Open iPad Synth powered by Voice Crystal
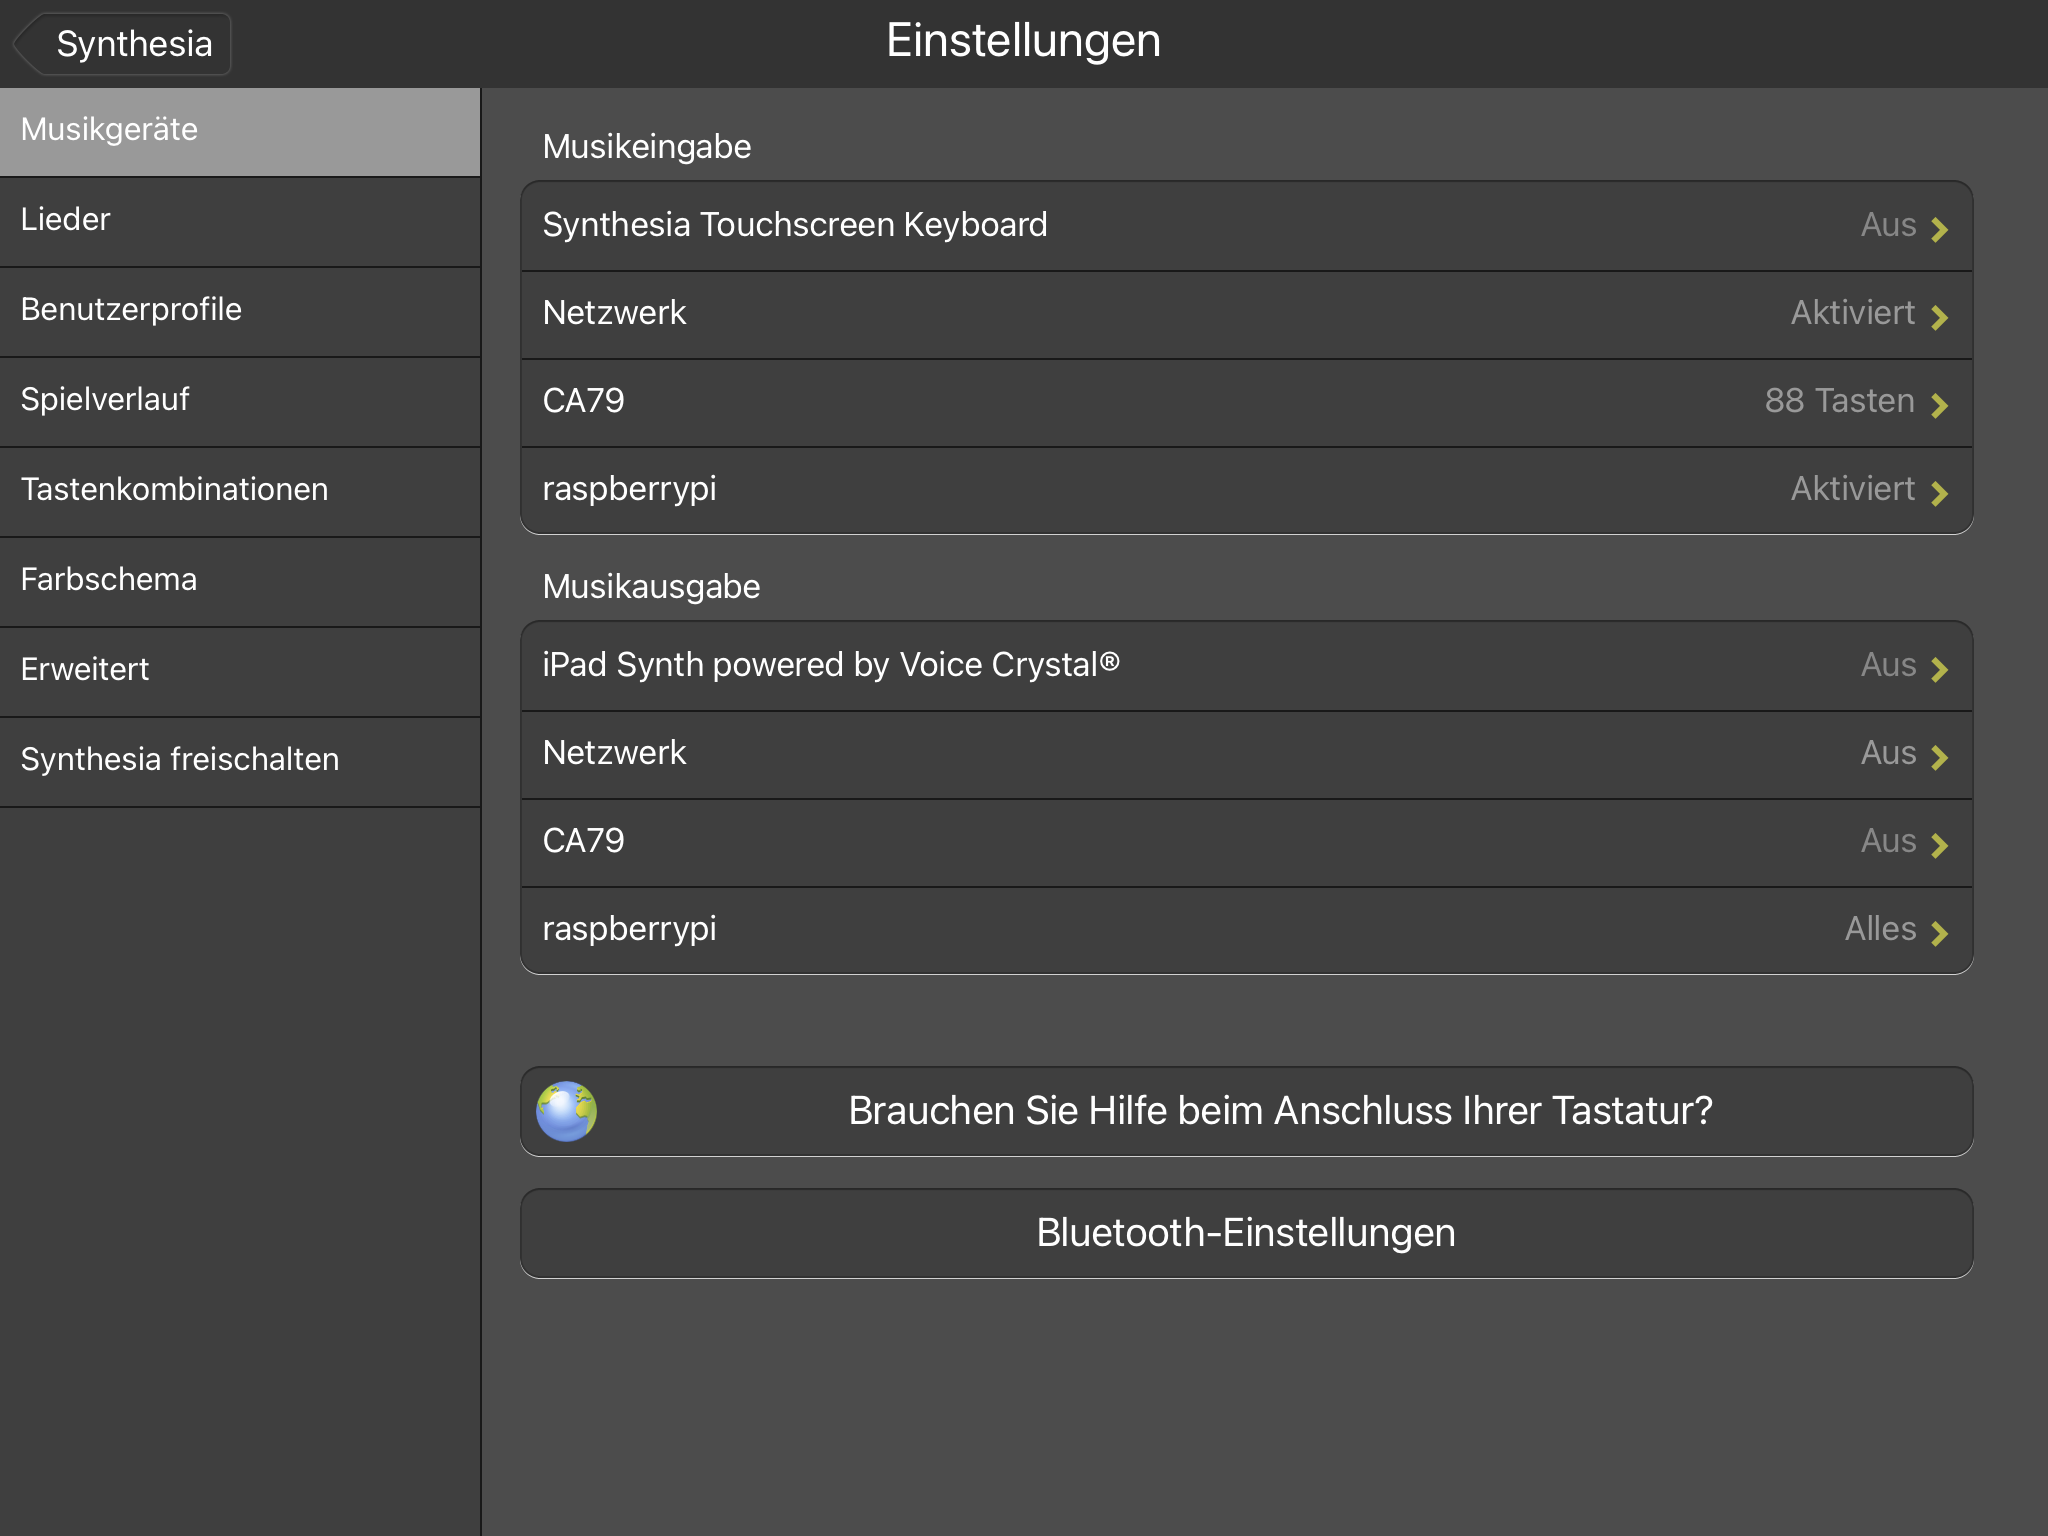2048x1536 pixels. click(x=1246, y=666)
